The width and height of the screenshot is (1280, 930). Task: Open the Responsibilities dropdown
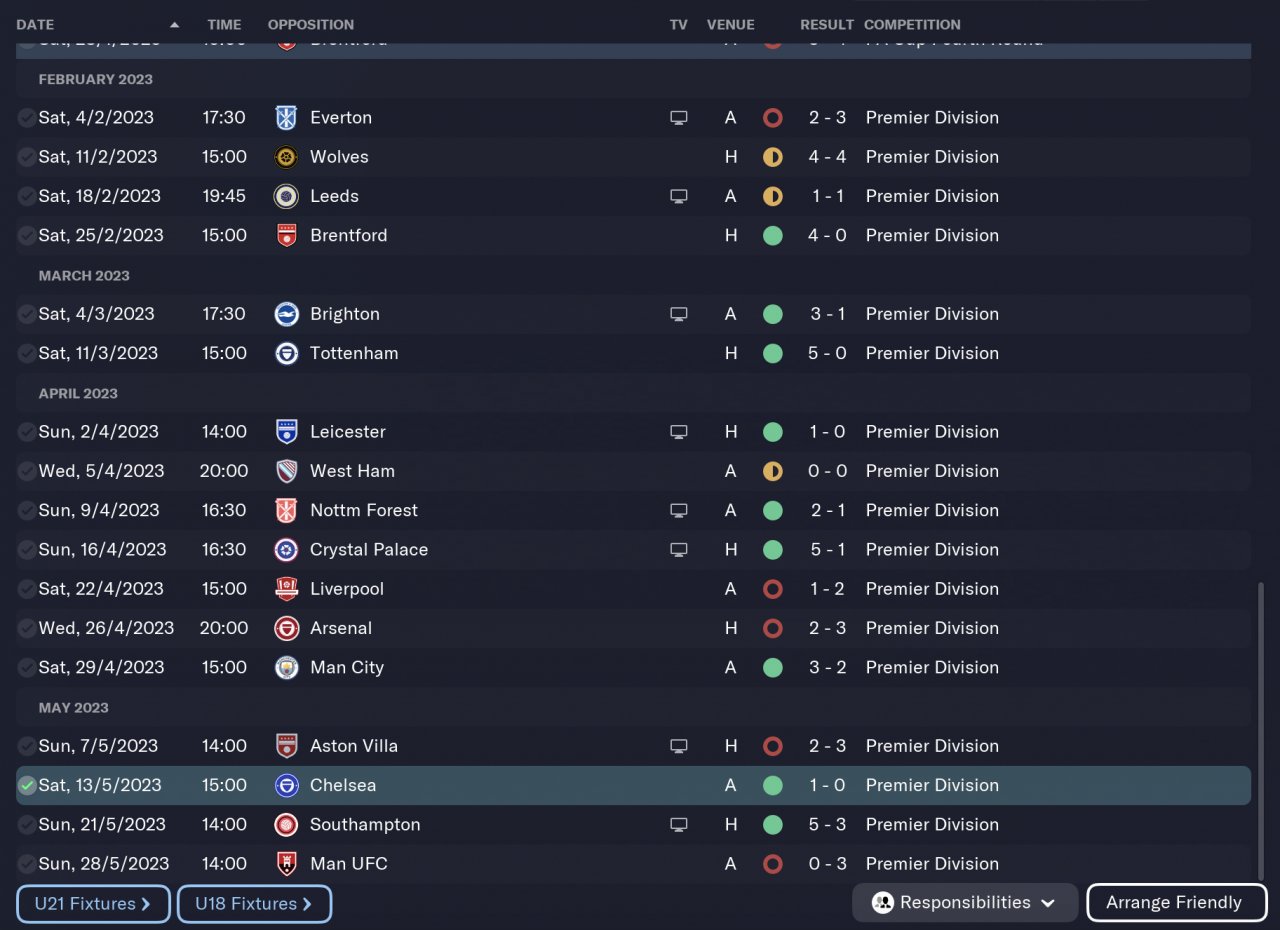[964, 903]
